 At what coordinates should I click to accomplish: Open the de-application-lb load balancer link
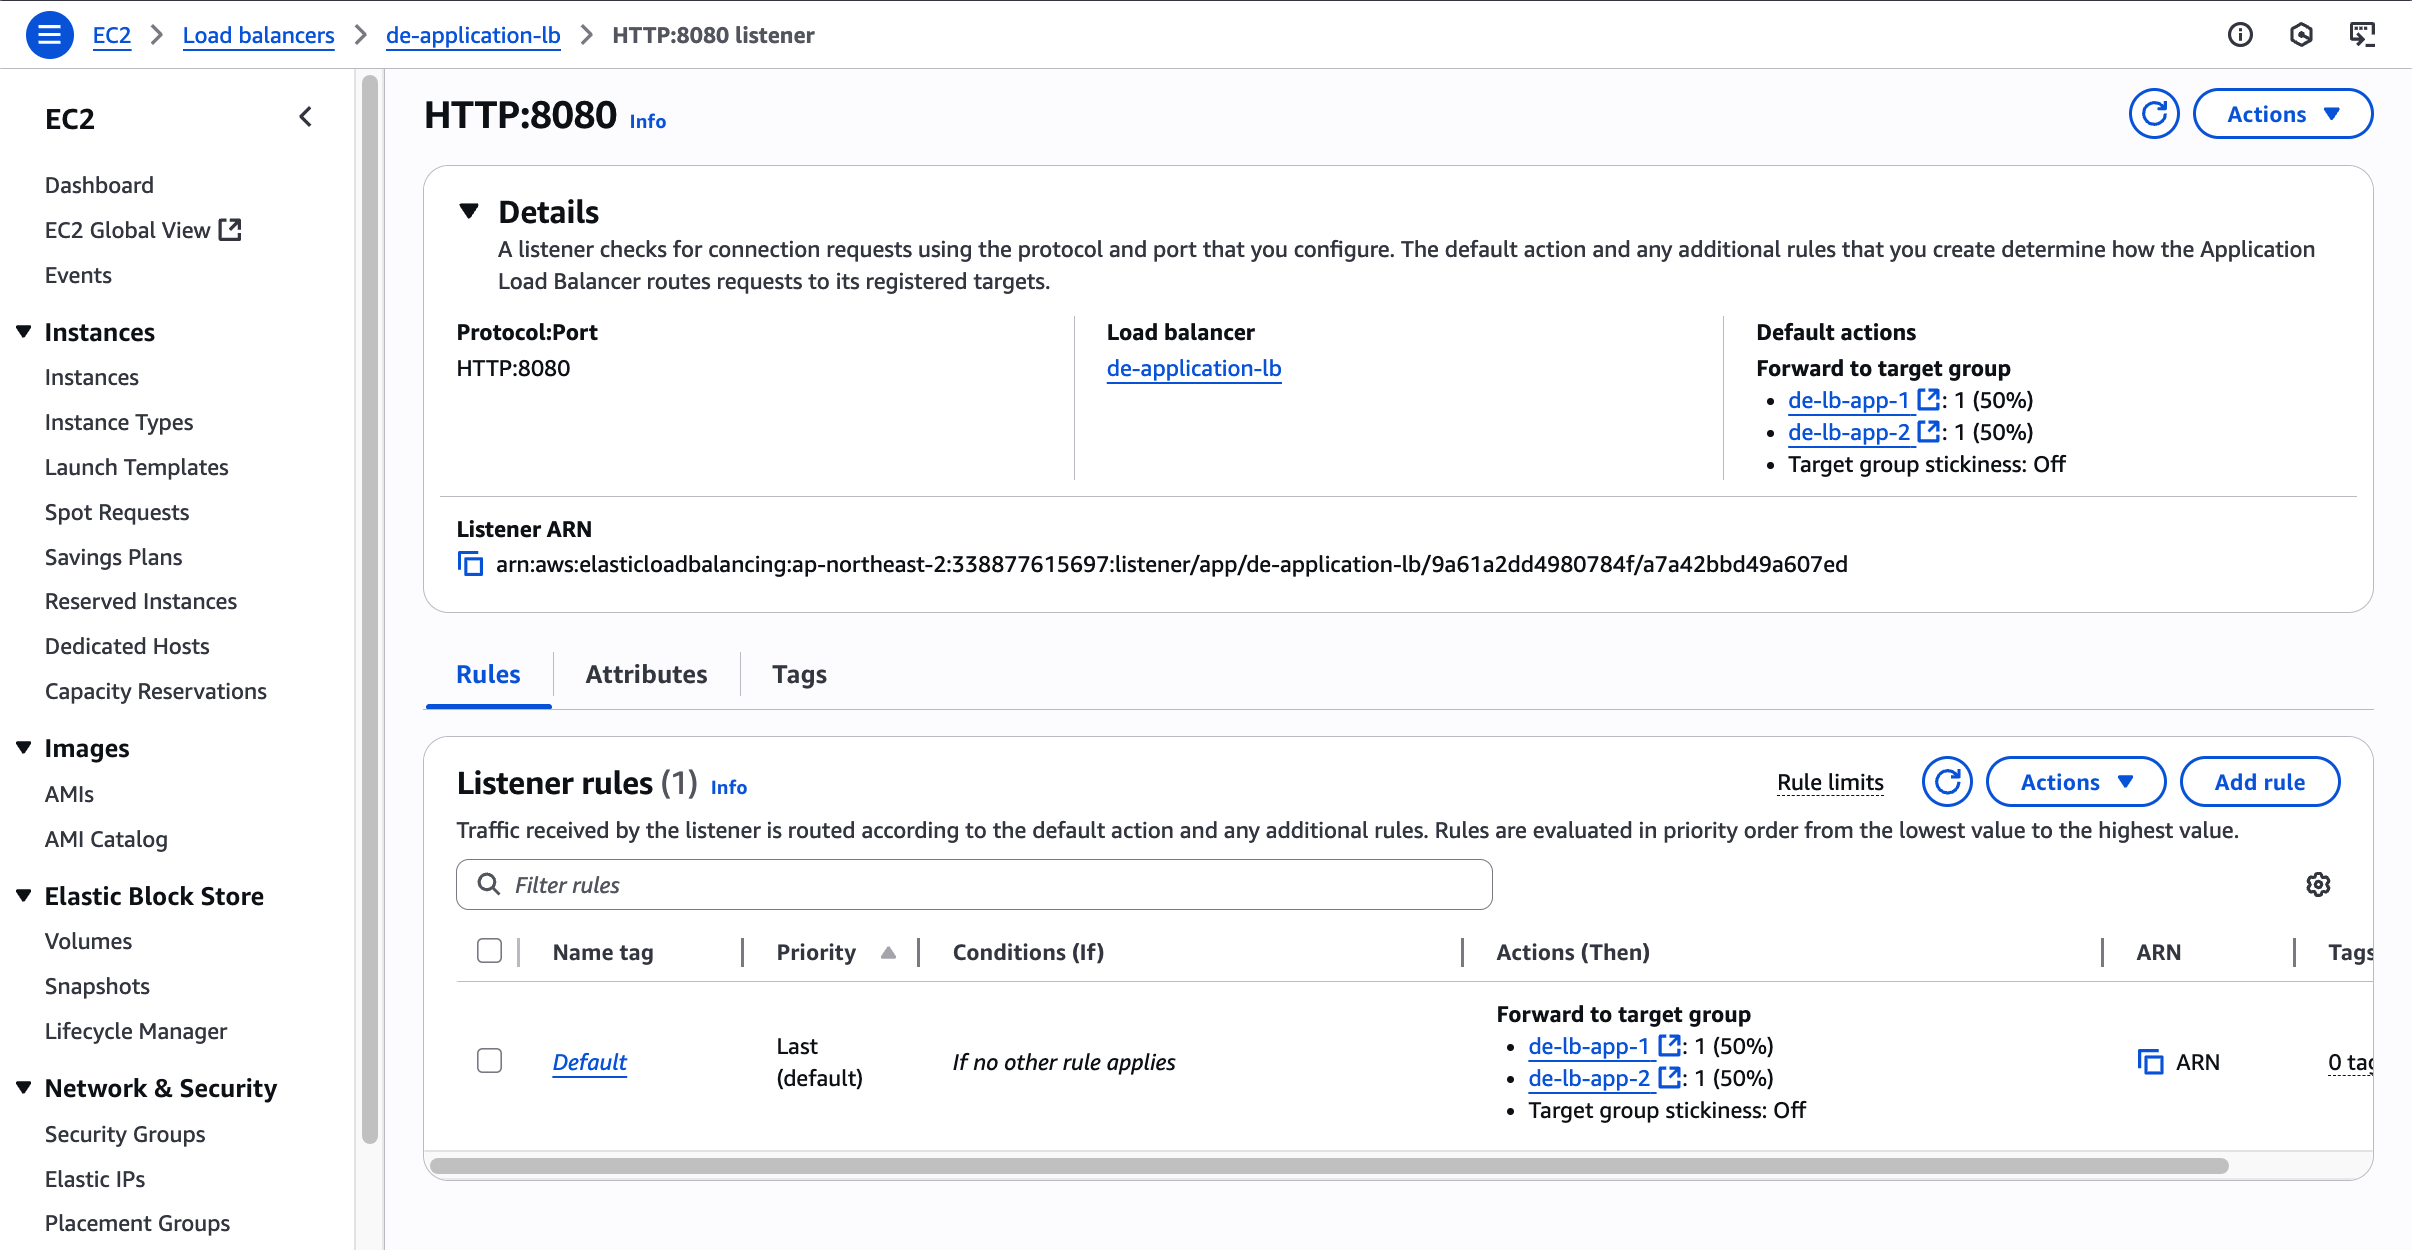1193,368
